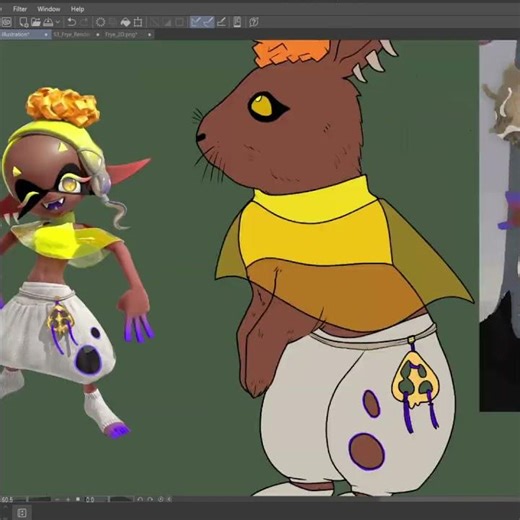Redo the undone action

(x=84, y=22)
